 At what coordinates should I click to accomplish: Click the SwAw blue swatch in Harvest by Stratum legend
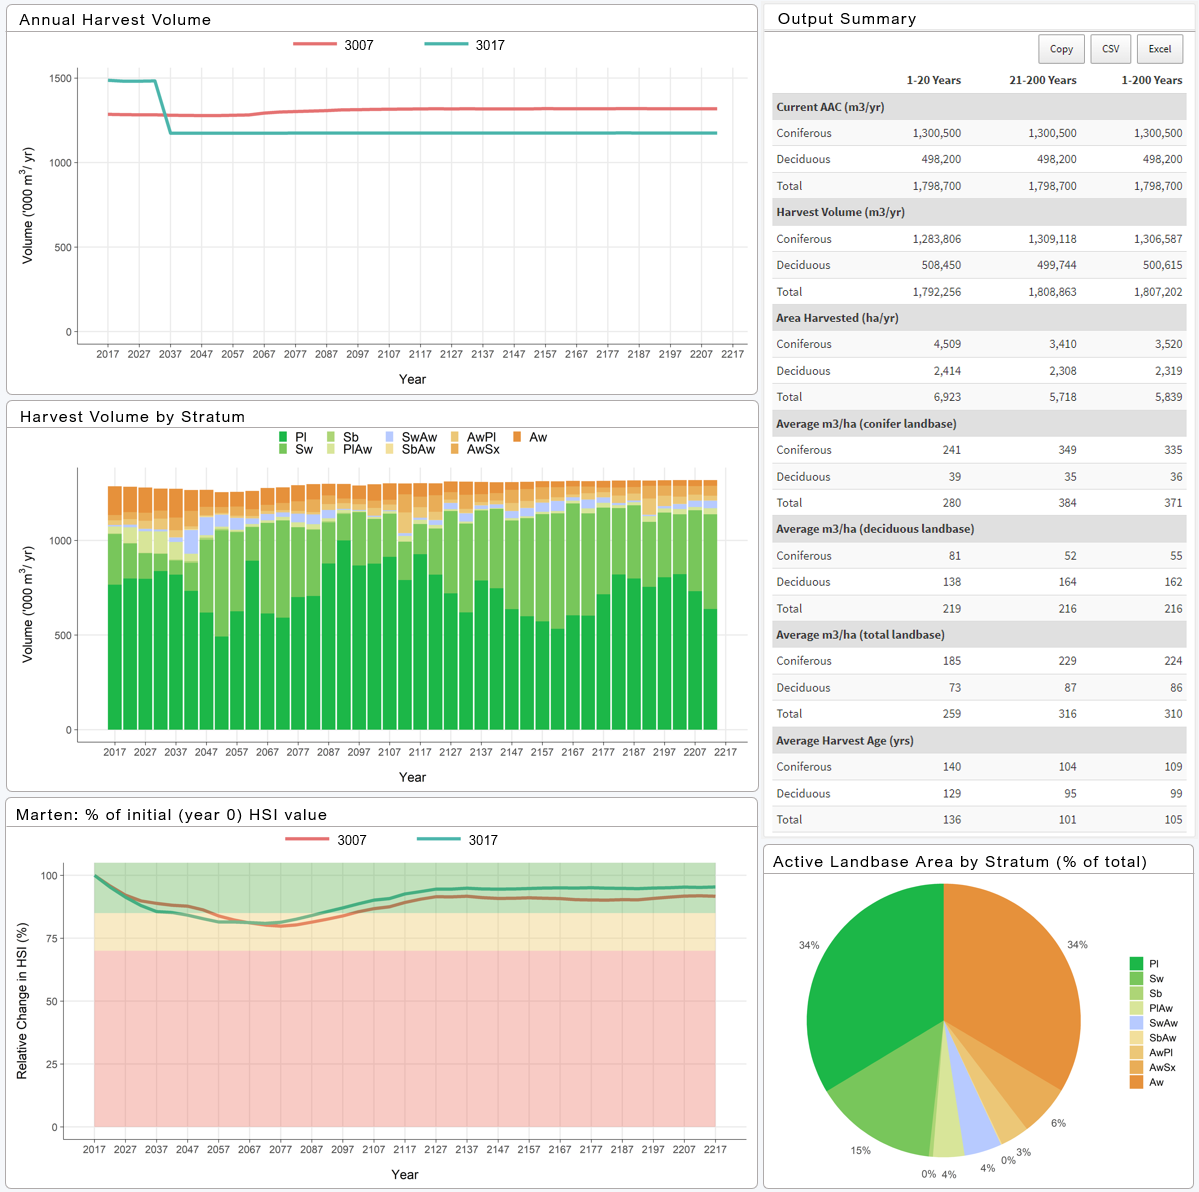pyautogui.click(x=390, y=437)
